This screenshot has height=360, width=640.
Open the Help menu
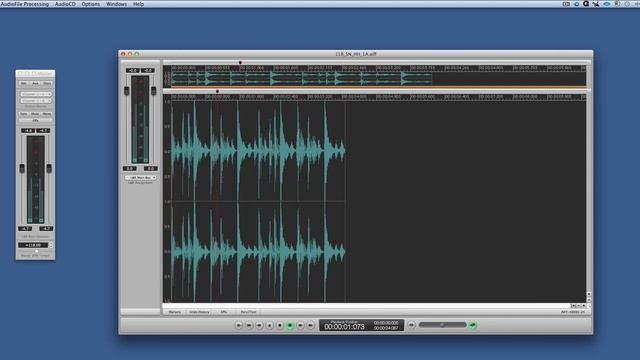coord(138,4)
